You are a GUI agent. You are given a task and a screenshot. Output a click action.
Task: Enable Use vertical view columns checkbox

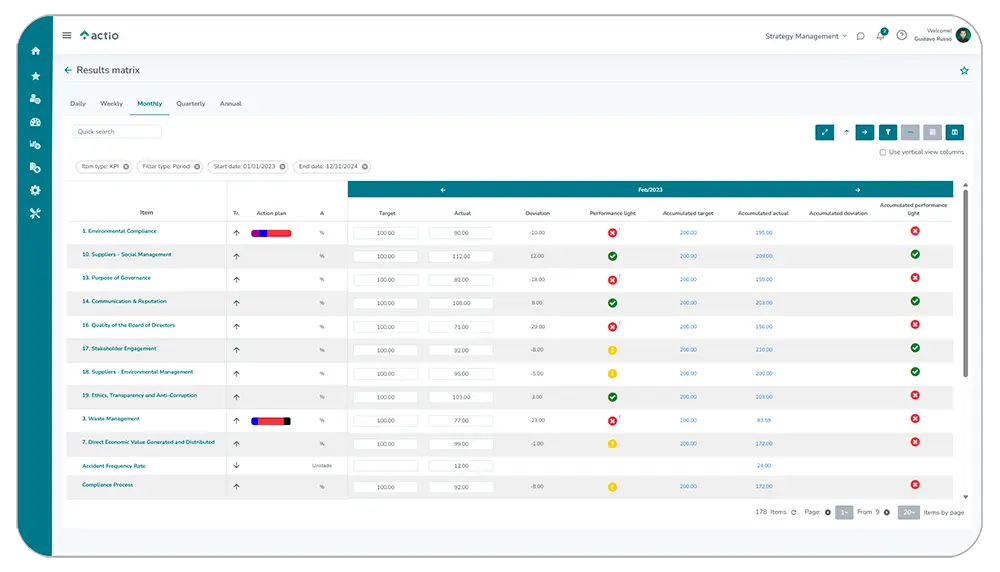click(x=882, y=152)
